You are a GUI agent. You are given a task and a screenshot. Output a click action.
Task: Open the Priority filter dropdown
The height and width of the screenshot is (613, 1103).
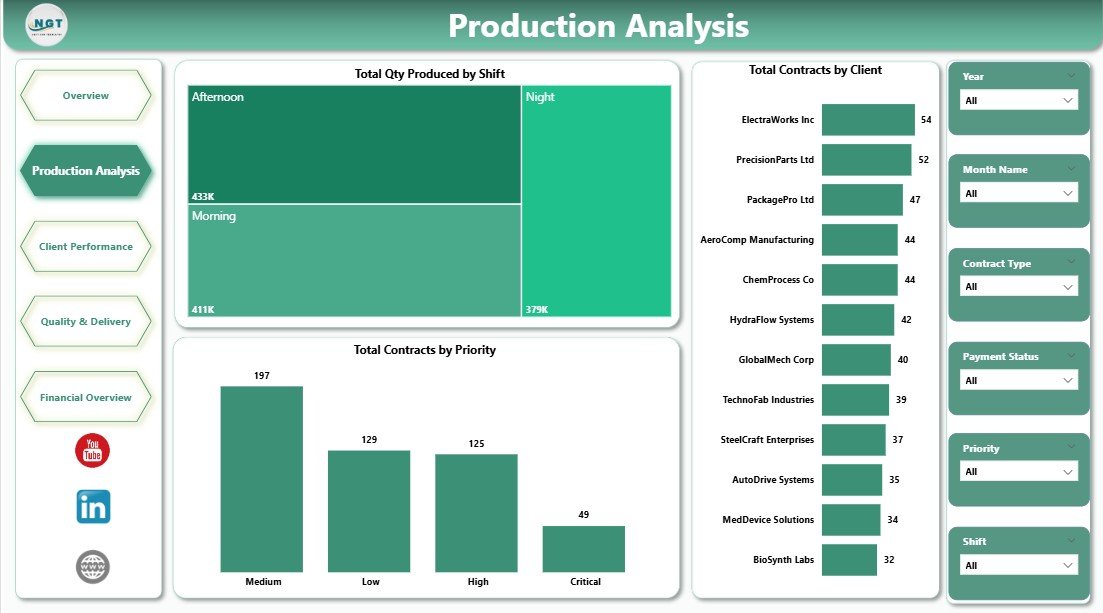1018,471
